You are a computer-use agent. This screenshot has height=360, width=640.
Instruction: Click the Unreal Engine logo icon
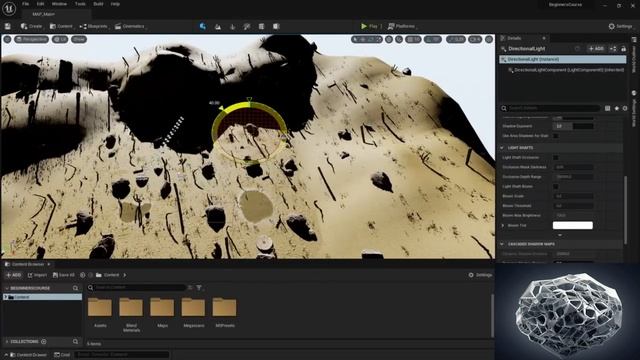[9, 8]
